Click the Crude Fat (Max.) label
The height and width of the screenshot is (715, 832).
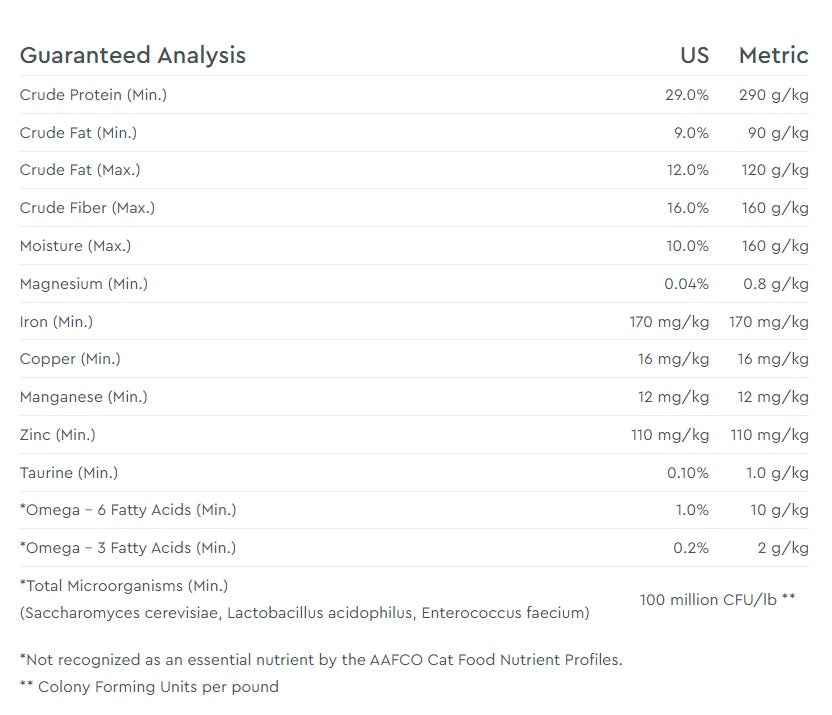pyautogui.click(x=80, y=170)
